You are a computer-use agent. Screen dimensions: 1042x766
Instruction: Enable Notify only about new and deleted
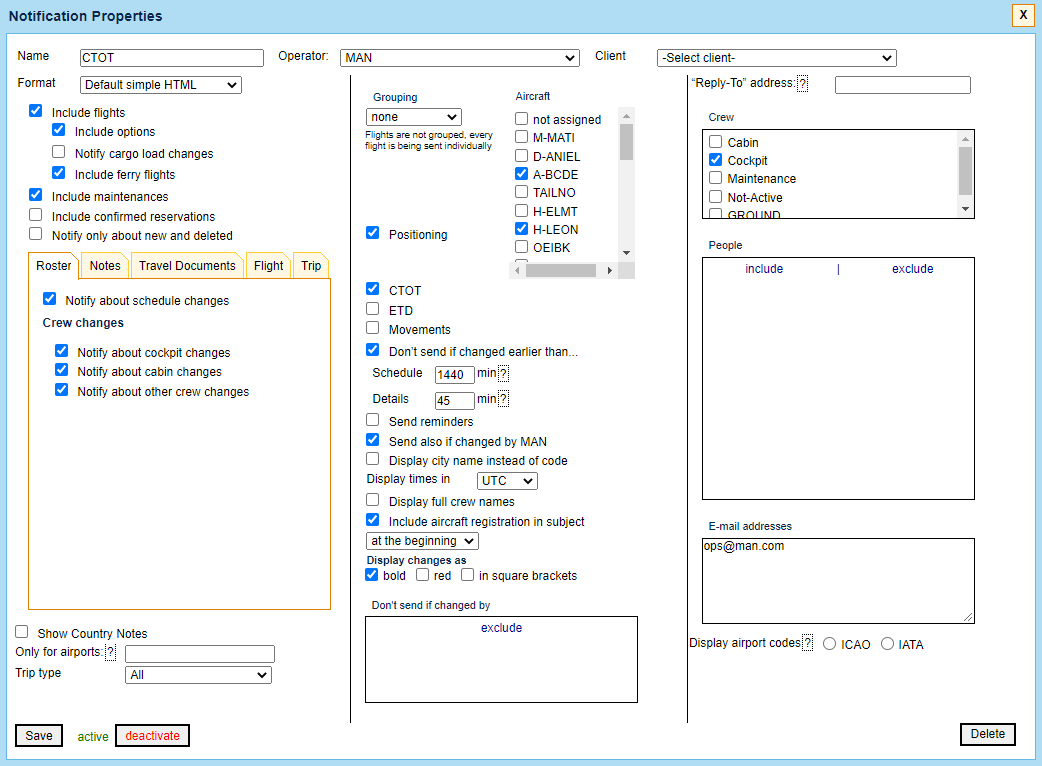36,234
